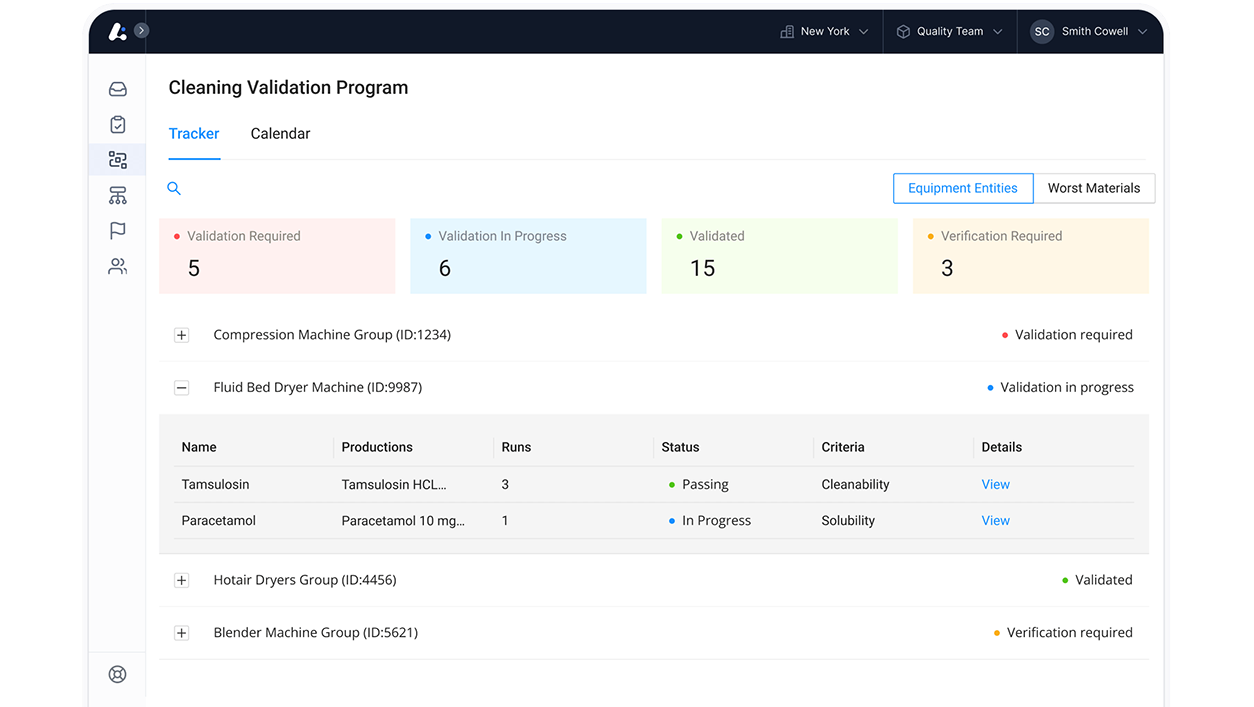Click the hierarchy chart icon in the sidebar

point(117,195)
